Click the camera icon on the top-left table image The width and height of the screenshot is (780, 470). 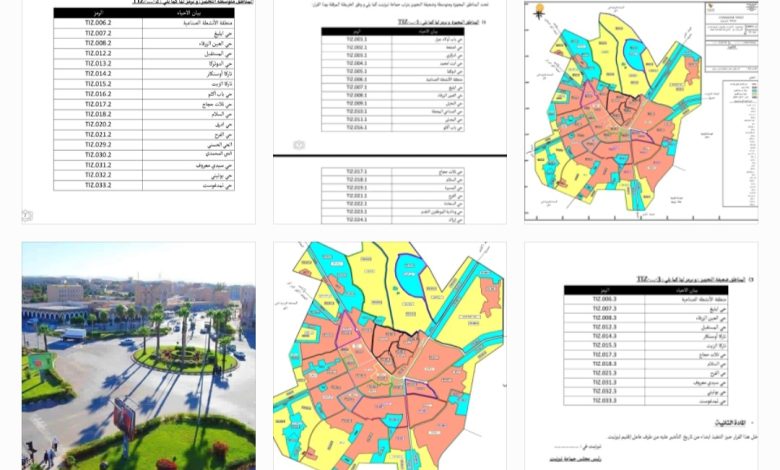(28, 215)
